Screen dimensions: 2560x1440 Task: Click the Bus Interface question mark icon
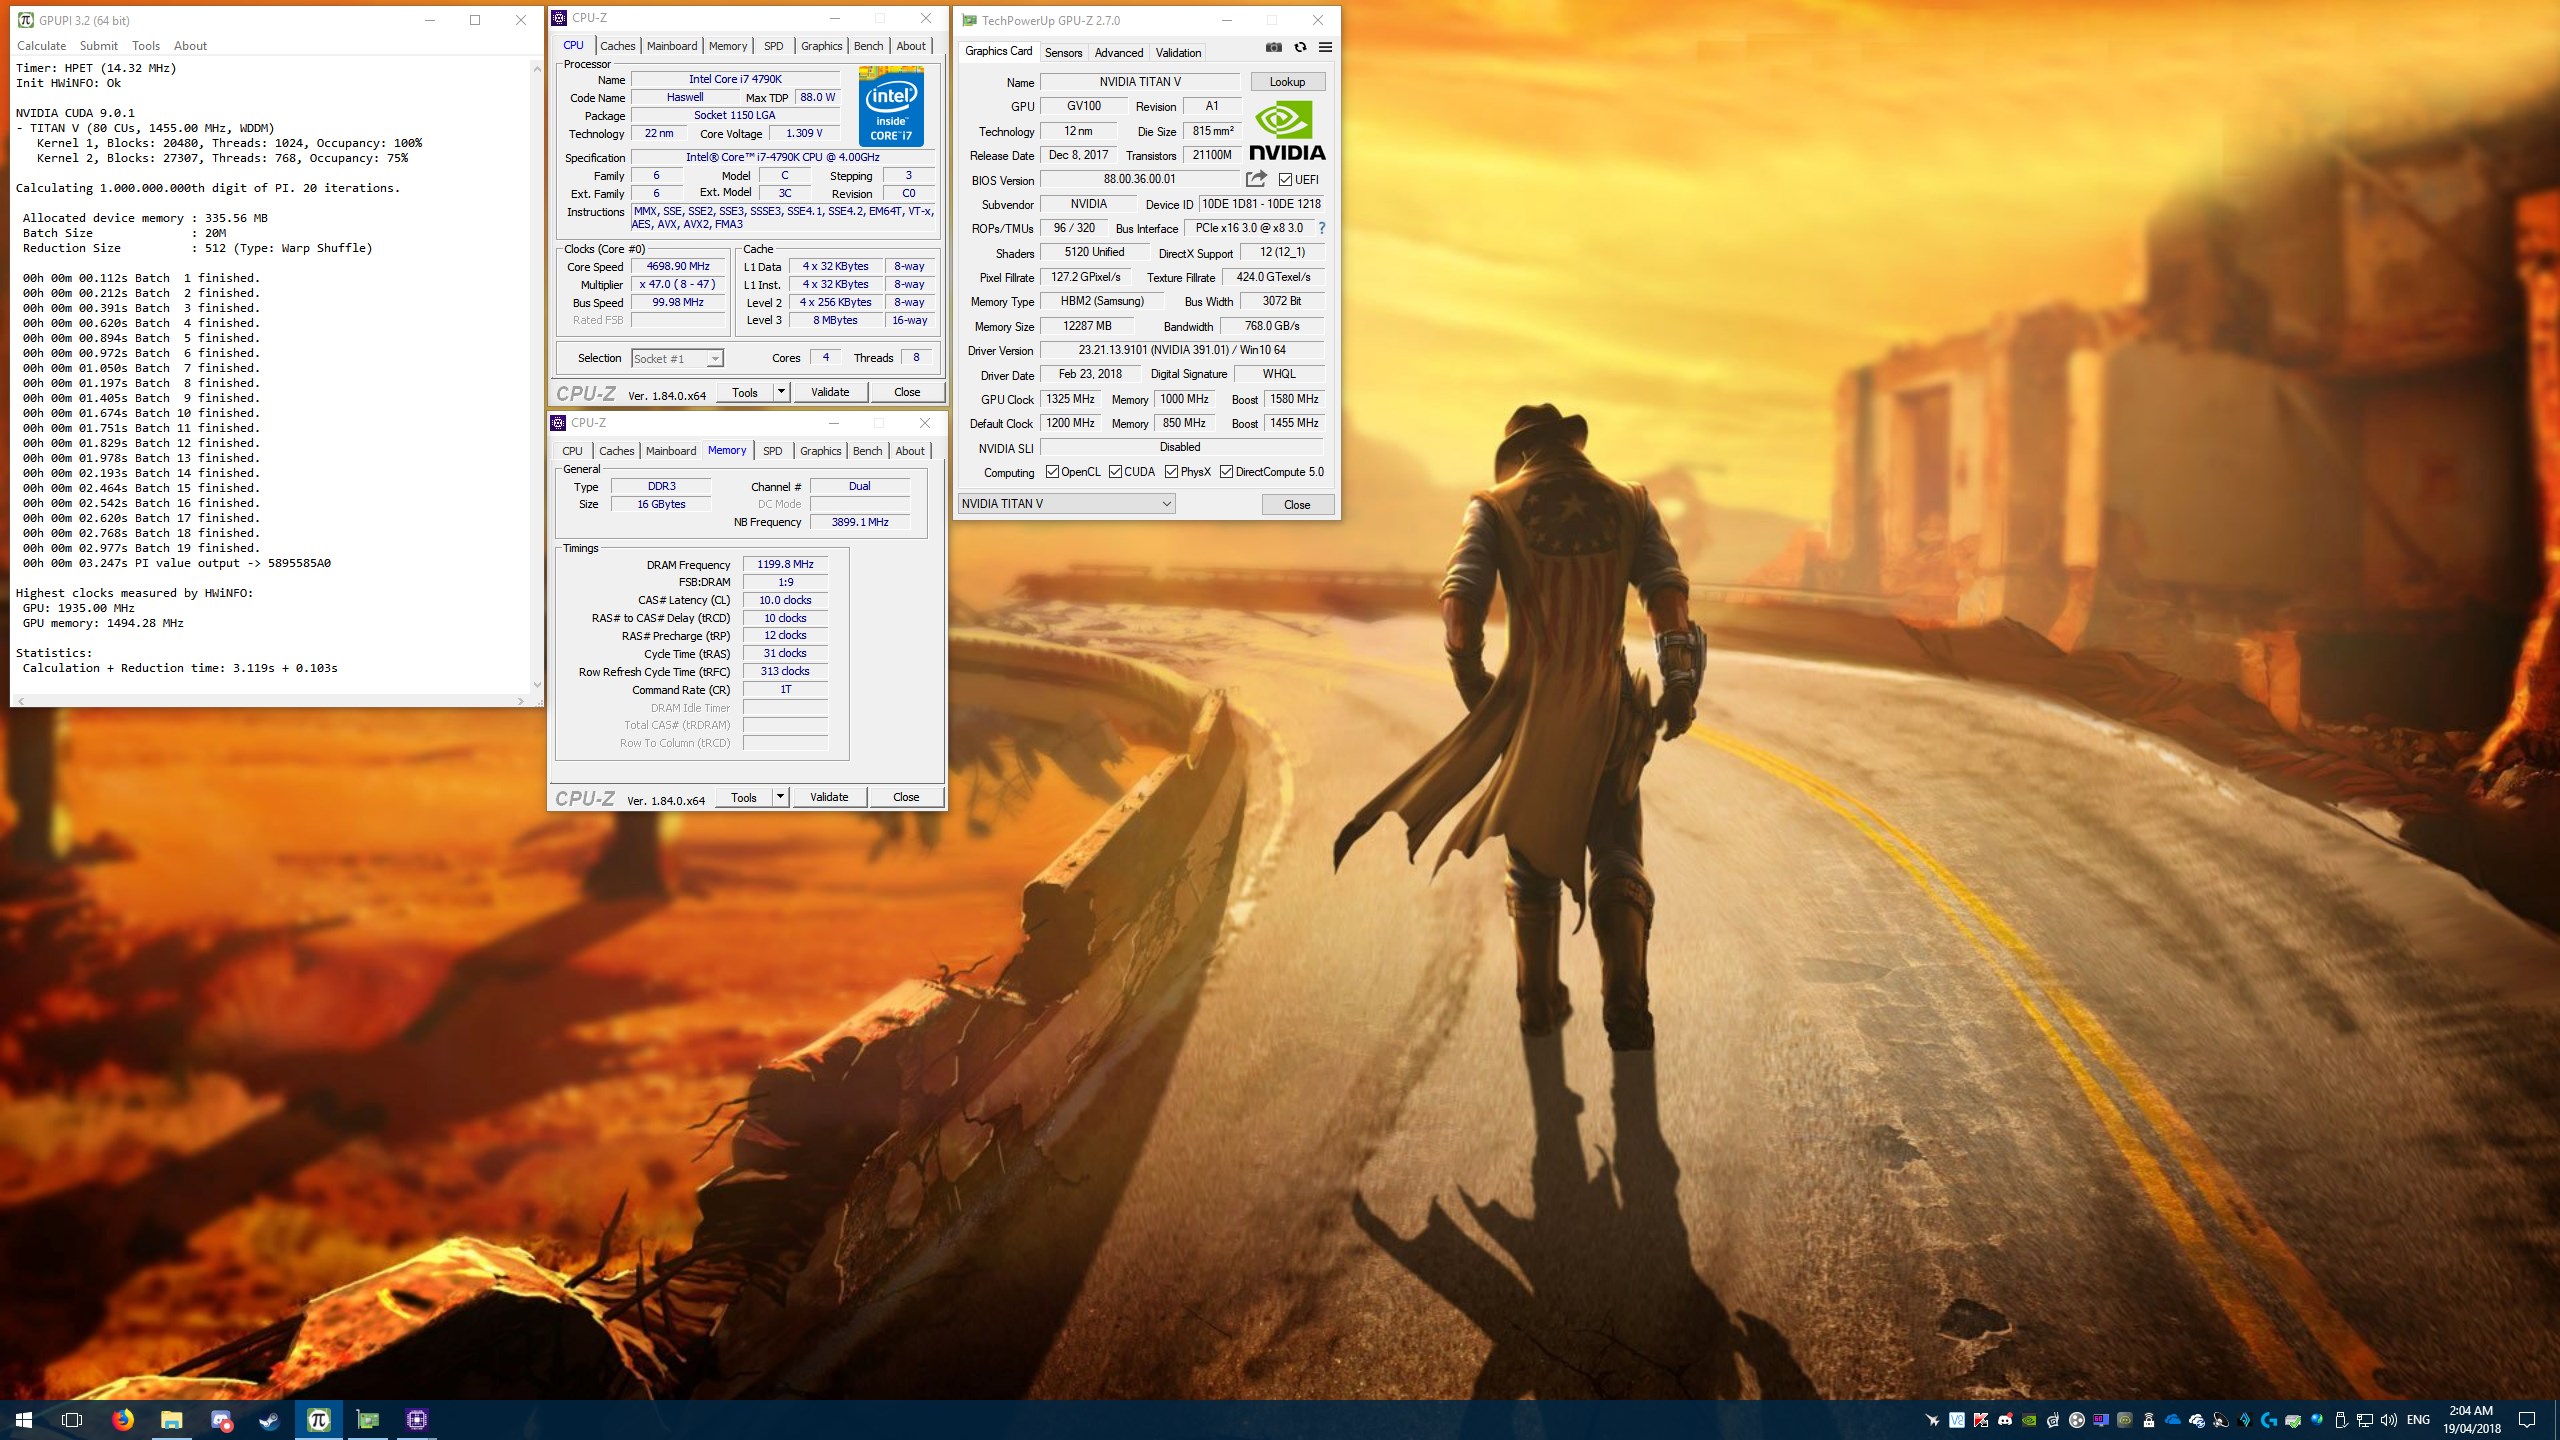pyautogui.click(x=1322, y=228)
